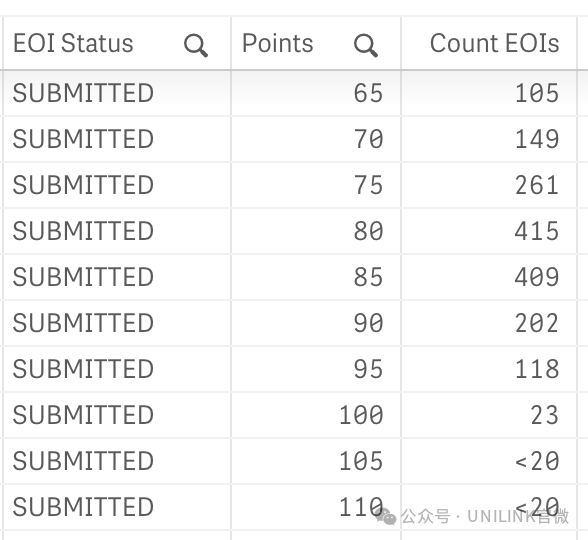Sort by Points column header
Image resolution: width=588 pixels, height=540 pixels.
(x=278, y=43)
